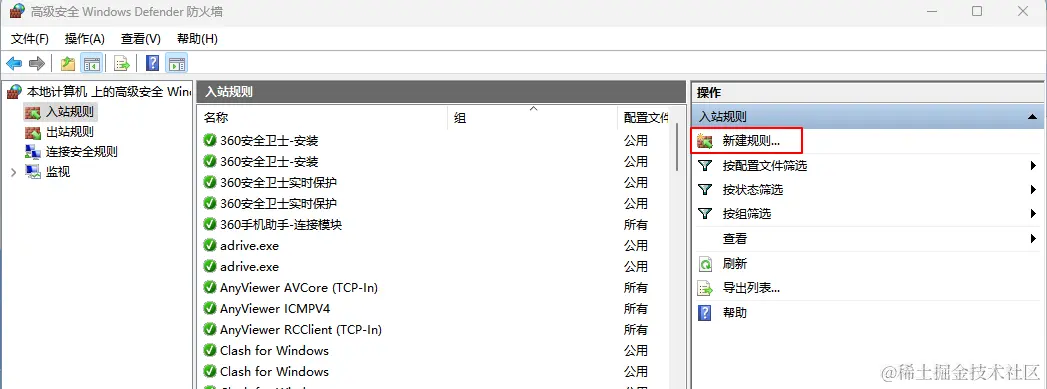Click 刷新 action link
The height and width of the screenshot is (389, 1047).
735,264
